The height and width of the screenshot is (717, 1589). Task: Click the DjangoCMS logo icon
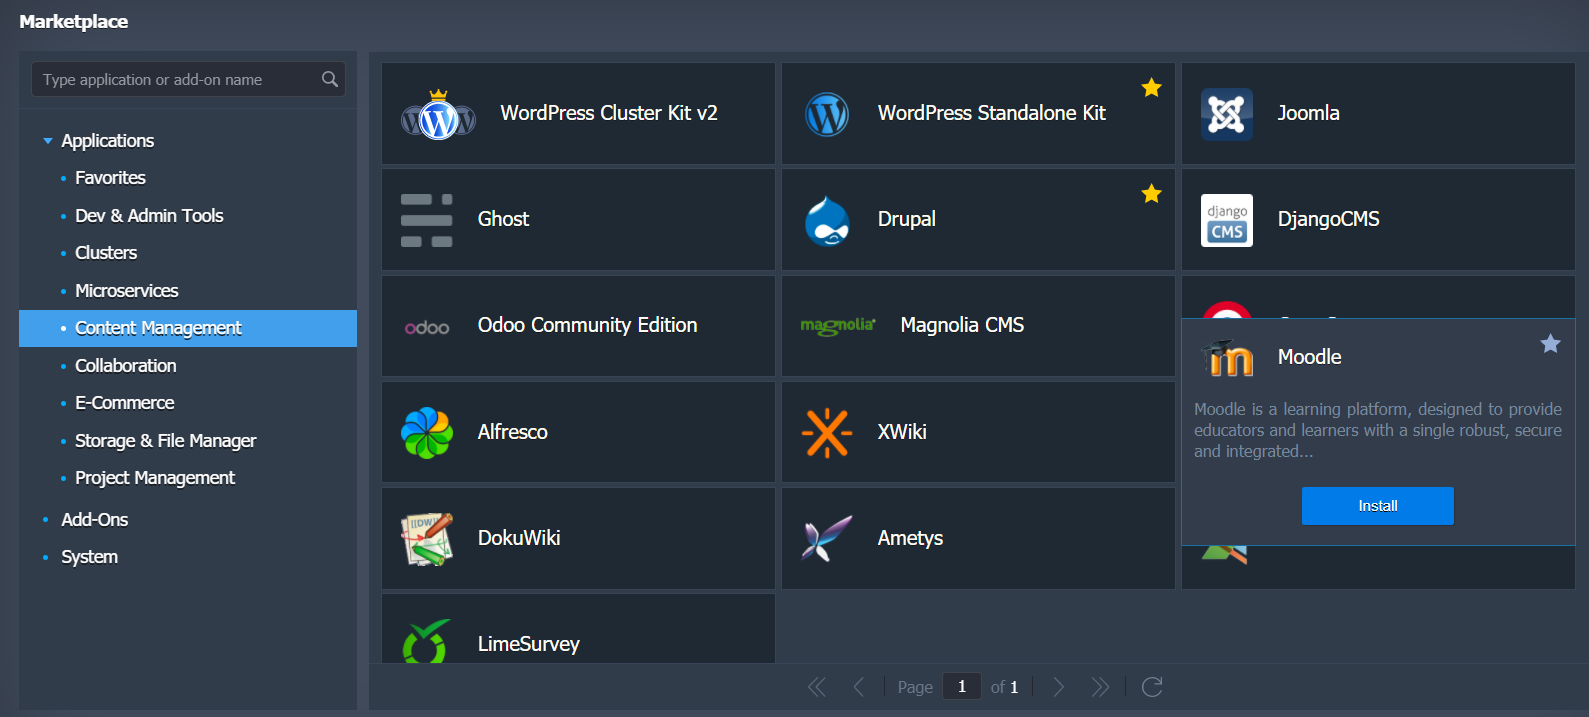coord(1227,220)
